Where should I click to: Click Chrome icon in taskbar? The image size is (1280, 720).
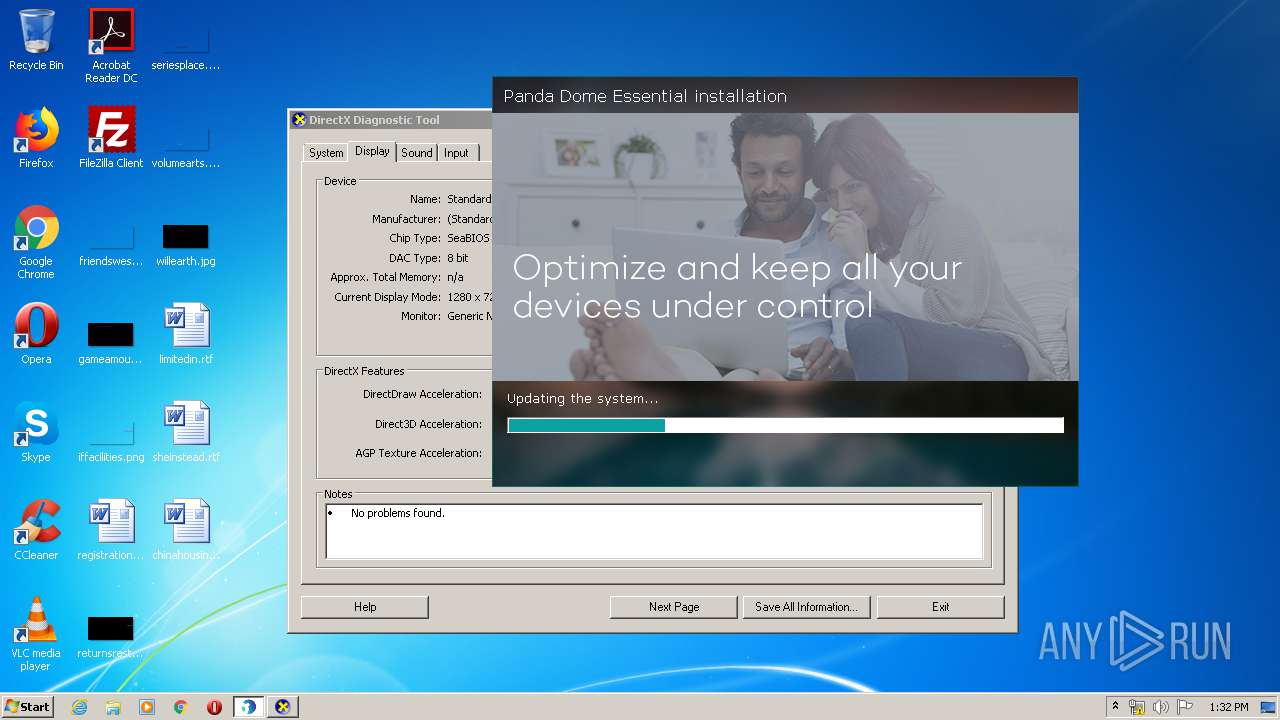181,707
